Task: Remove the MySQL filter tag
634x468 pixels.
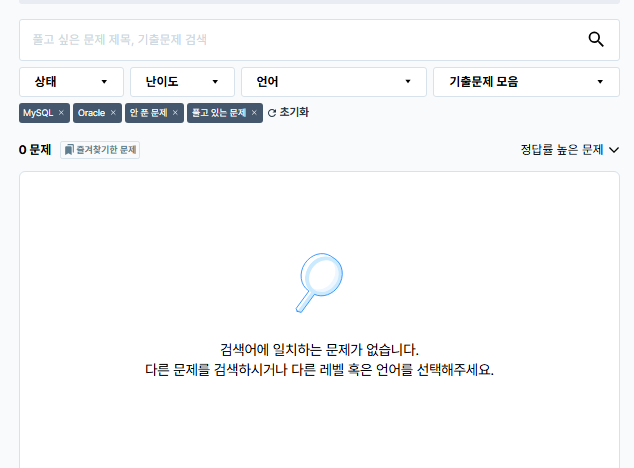Action: coord(61,112)
